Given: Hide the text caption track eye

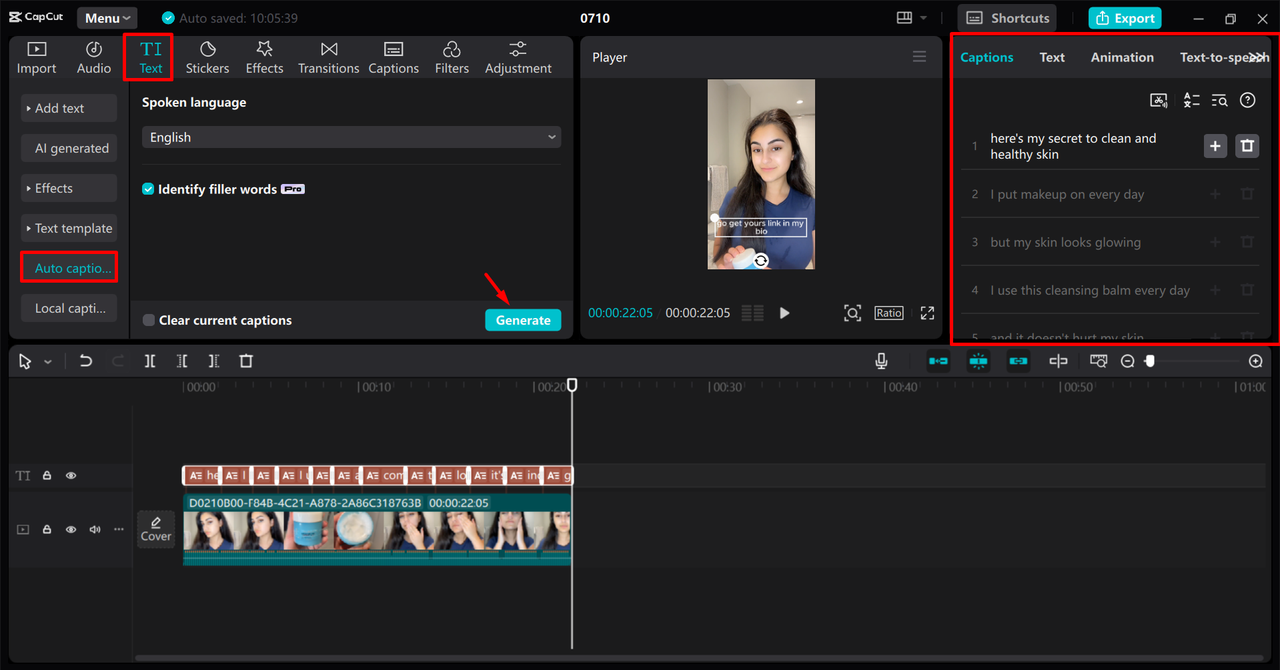Looking at the screenshot, I should (71, 476).
